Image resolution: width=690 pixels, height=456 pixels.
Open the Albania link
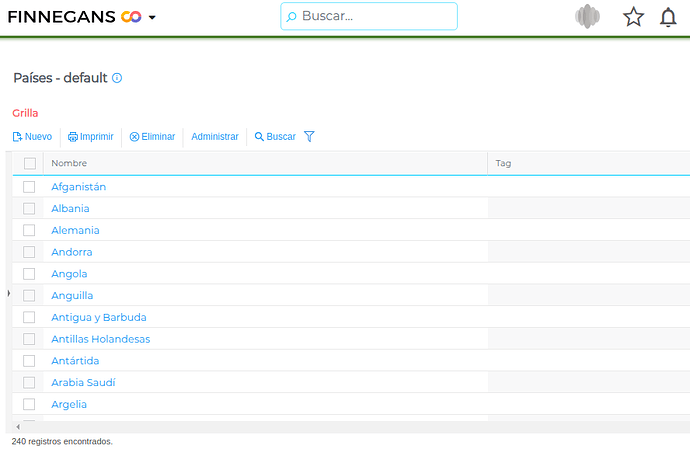70,209
